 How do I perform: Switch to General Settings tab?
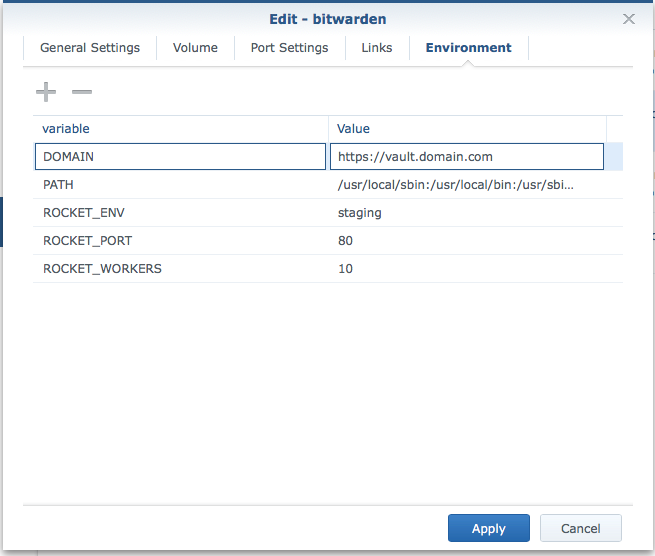coord(90,48)
